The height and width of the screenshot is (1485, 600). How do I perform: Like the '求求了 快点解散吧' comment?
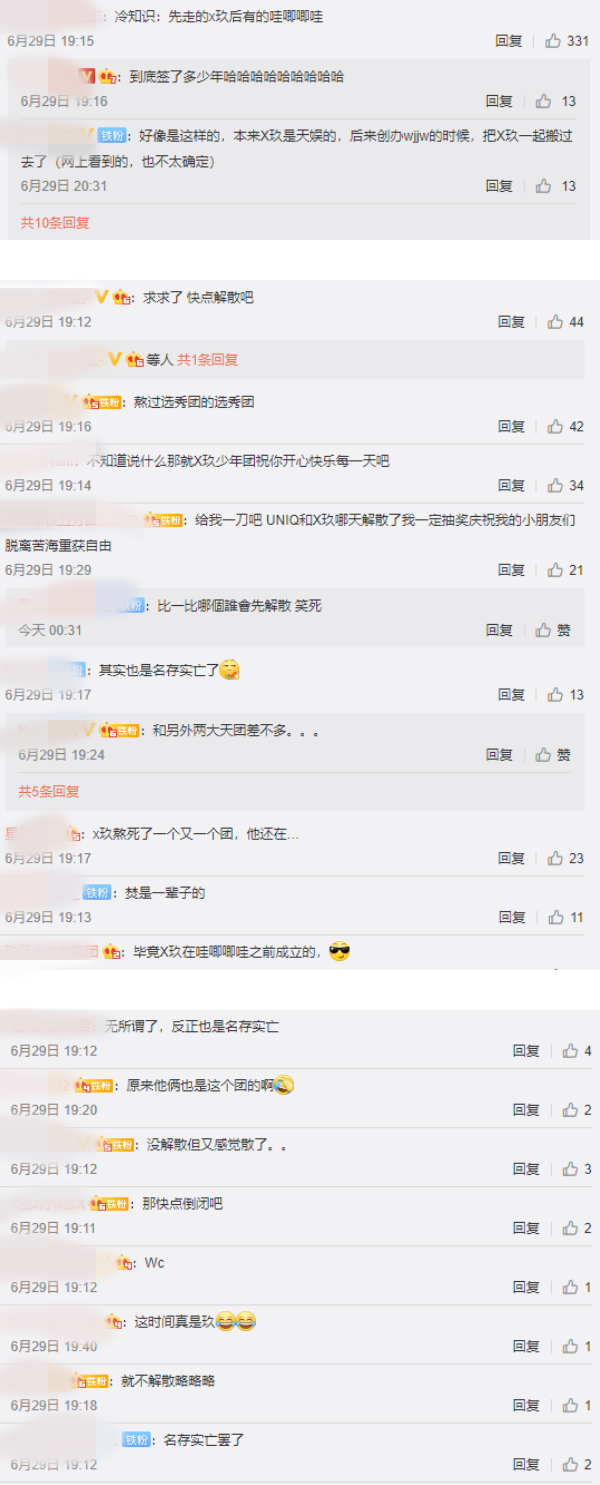566,322
